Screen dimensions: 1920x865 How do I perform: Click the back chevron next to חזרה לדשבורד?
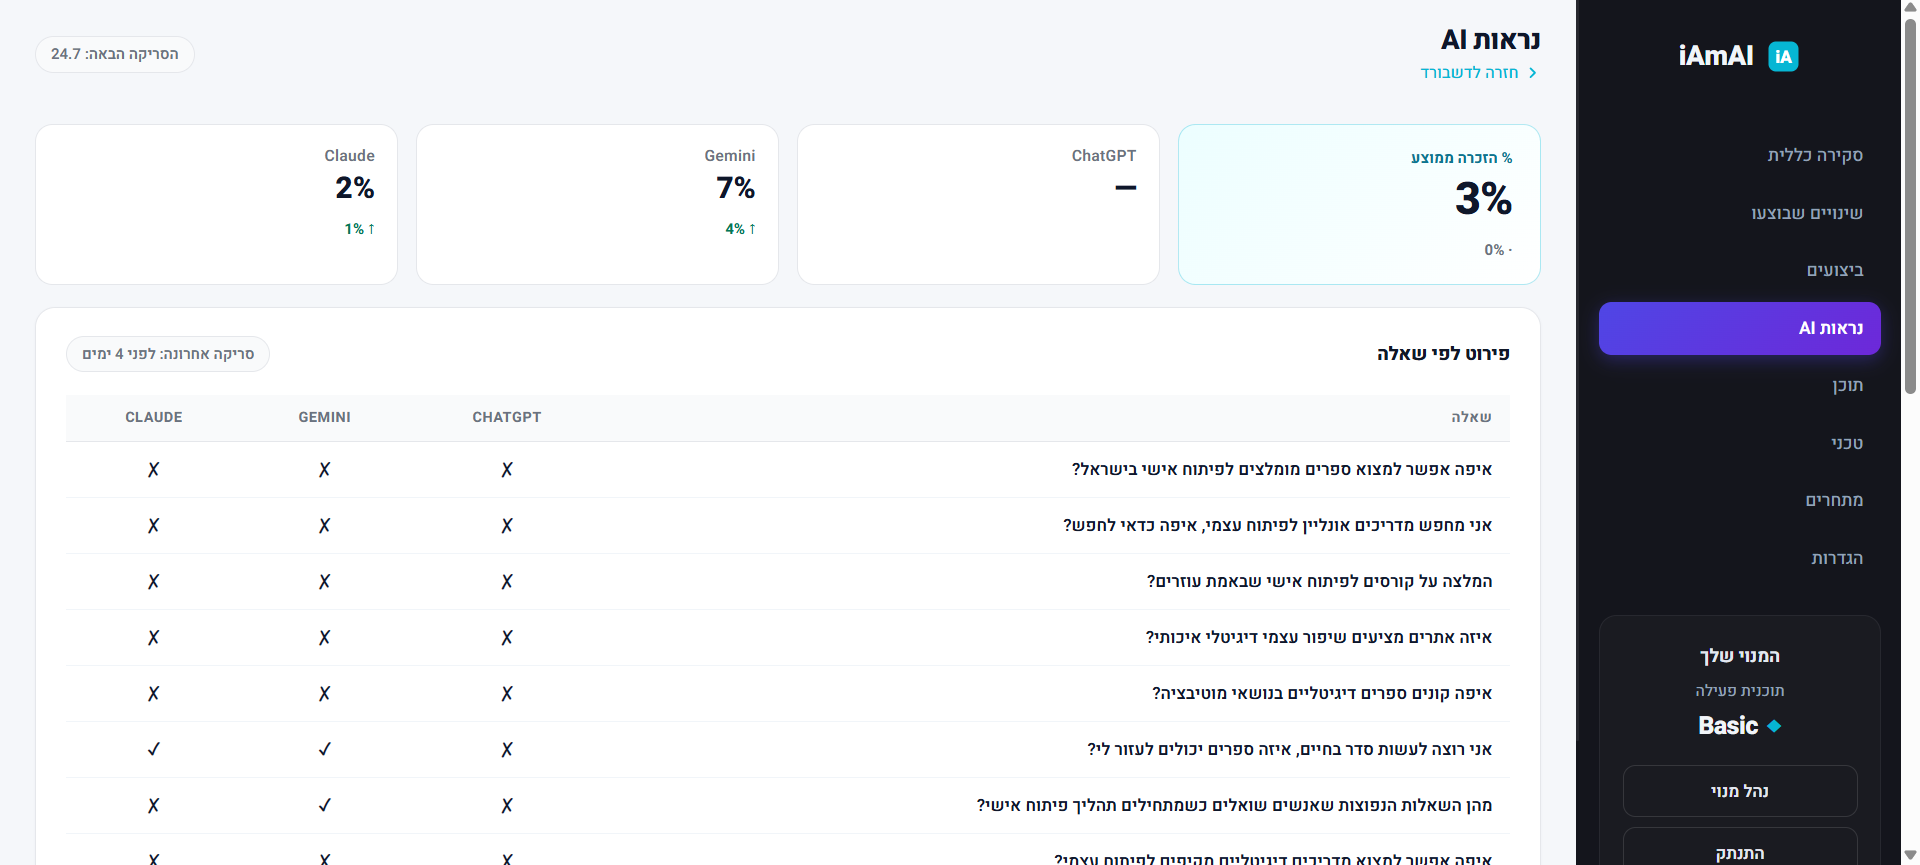1532,73
